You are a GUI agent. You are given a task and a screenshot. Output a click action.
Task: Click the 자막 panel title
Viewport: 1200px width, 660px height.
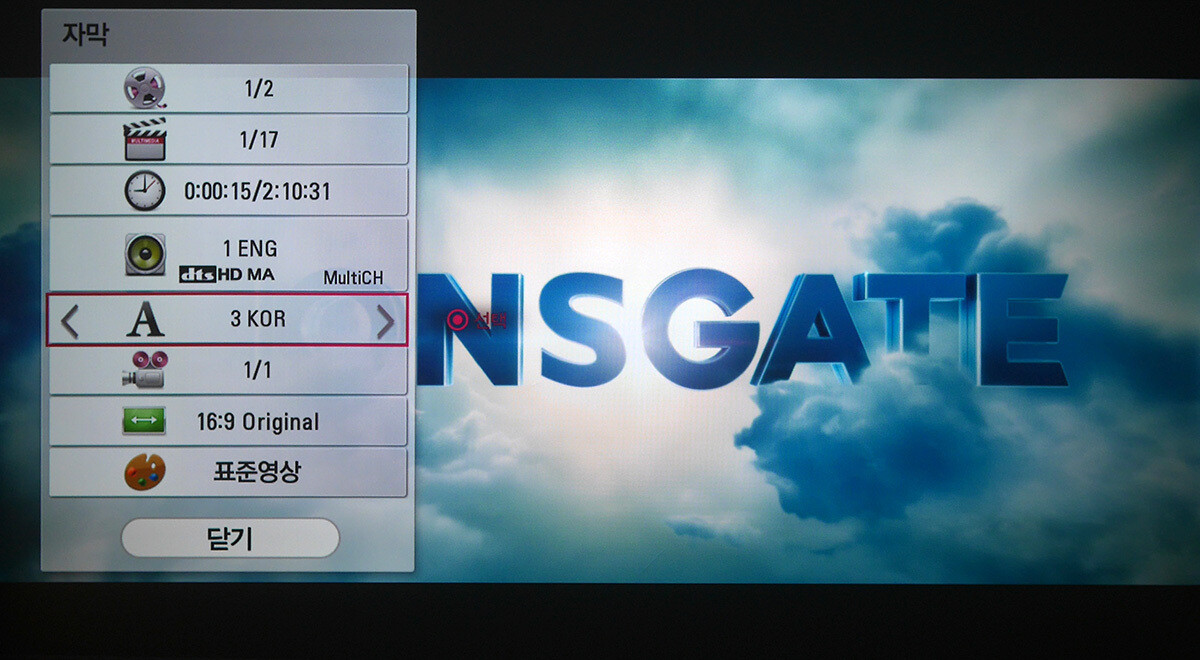(x=85, y=33)
